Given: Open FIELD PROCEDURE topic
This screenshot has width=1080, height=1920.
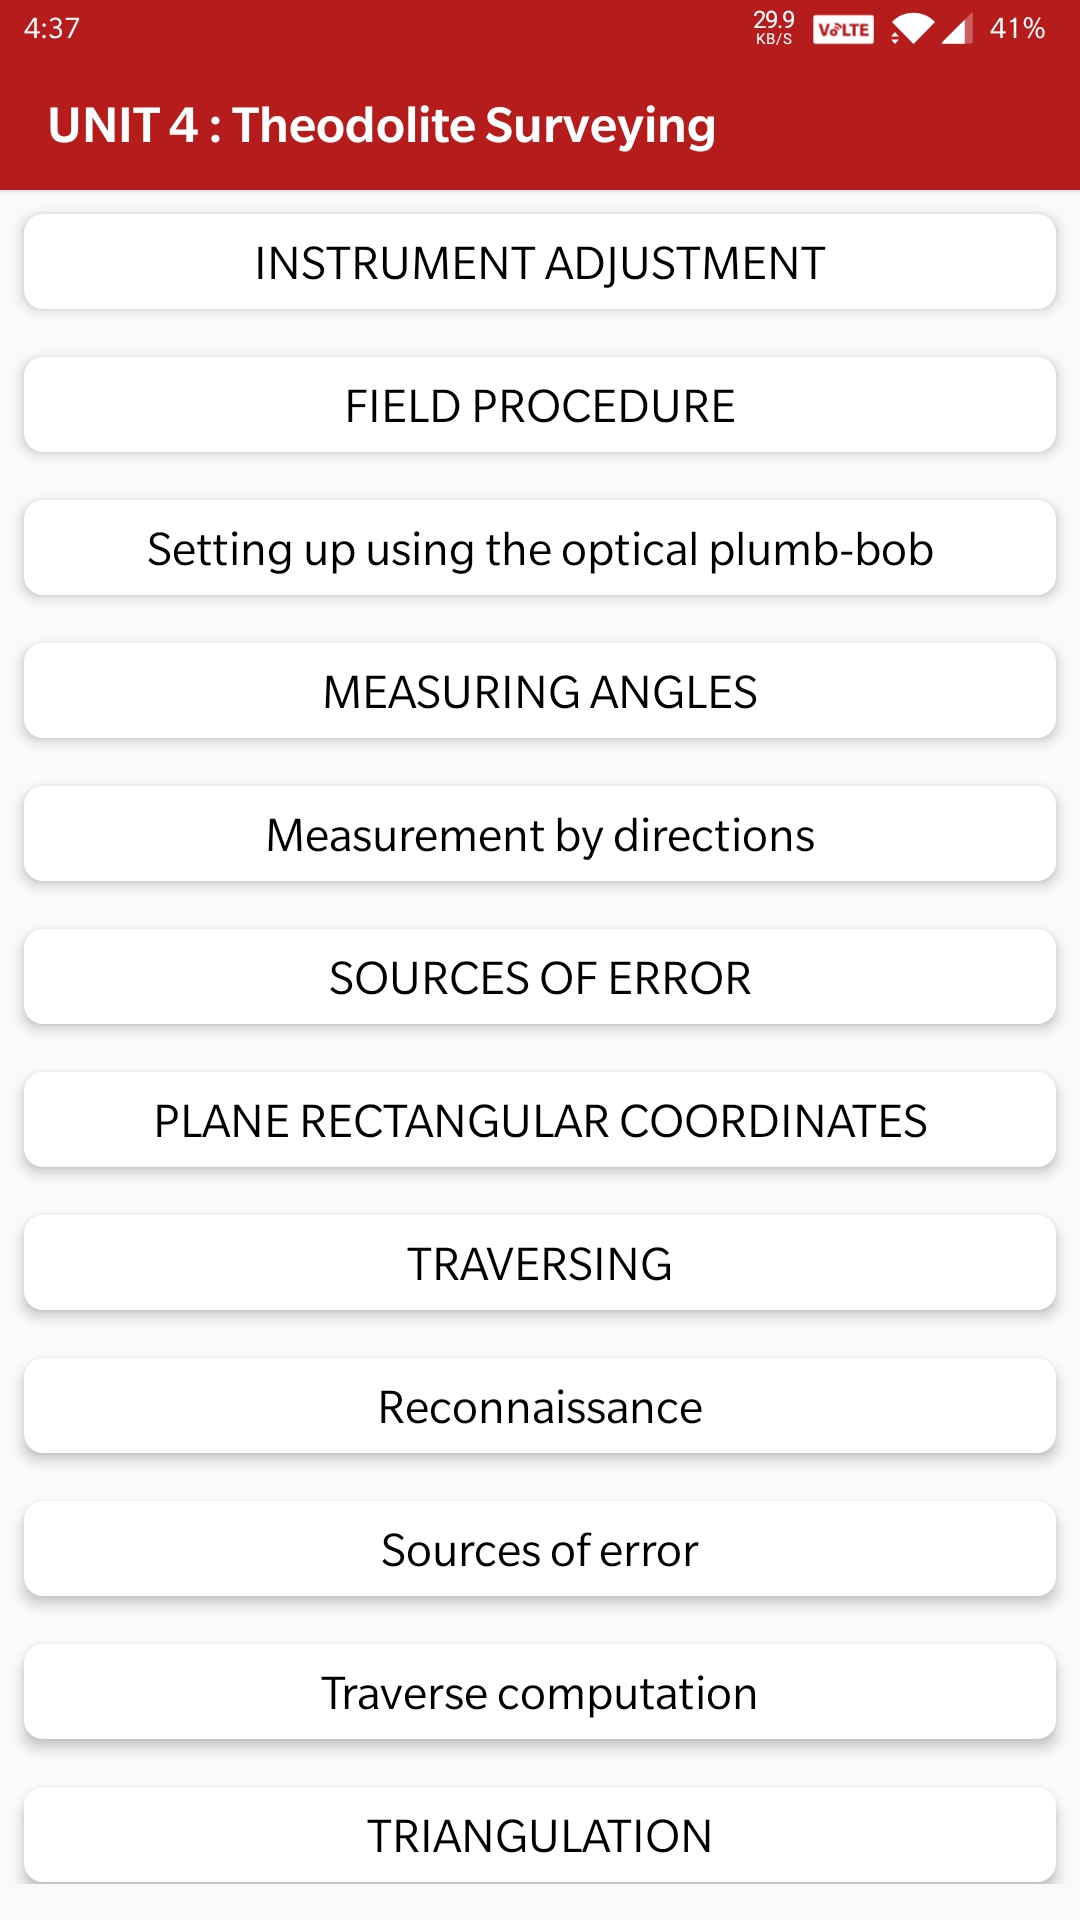Looking at the screenshot, I should coord(540,405).
